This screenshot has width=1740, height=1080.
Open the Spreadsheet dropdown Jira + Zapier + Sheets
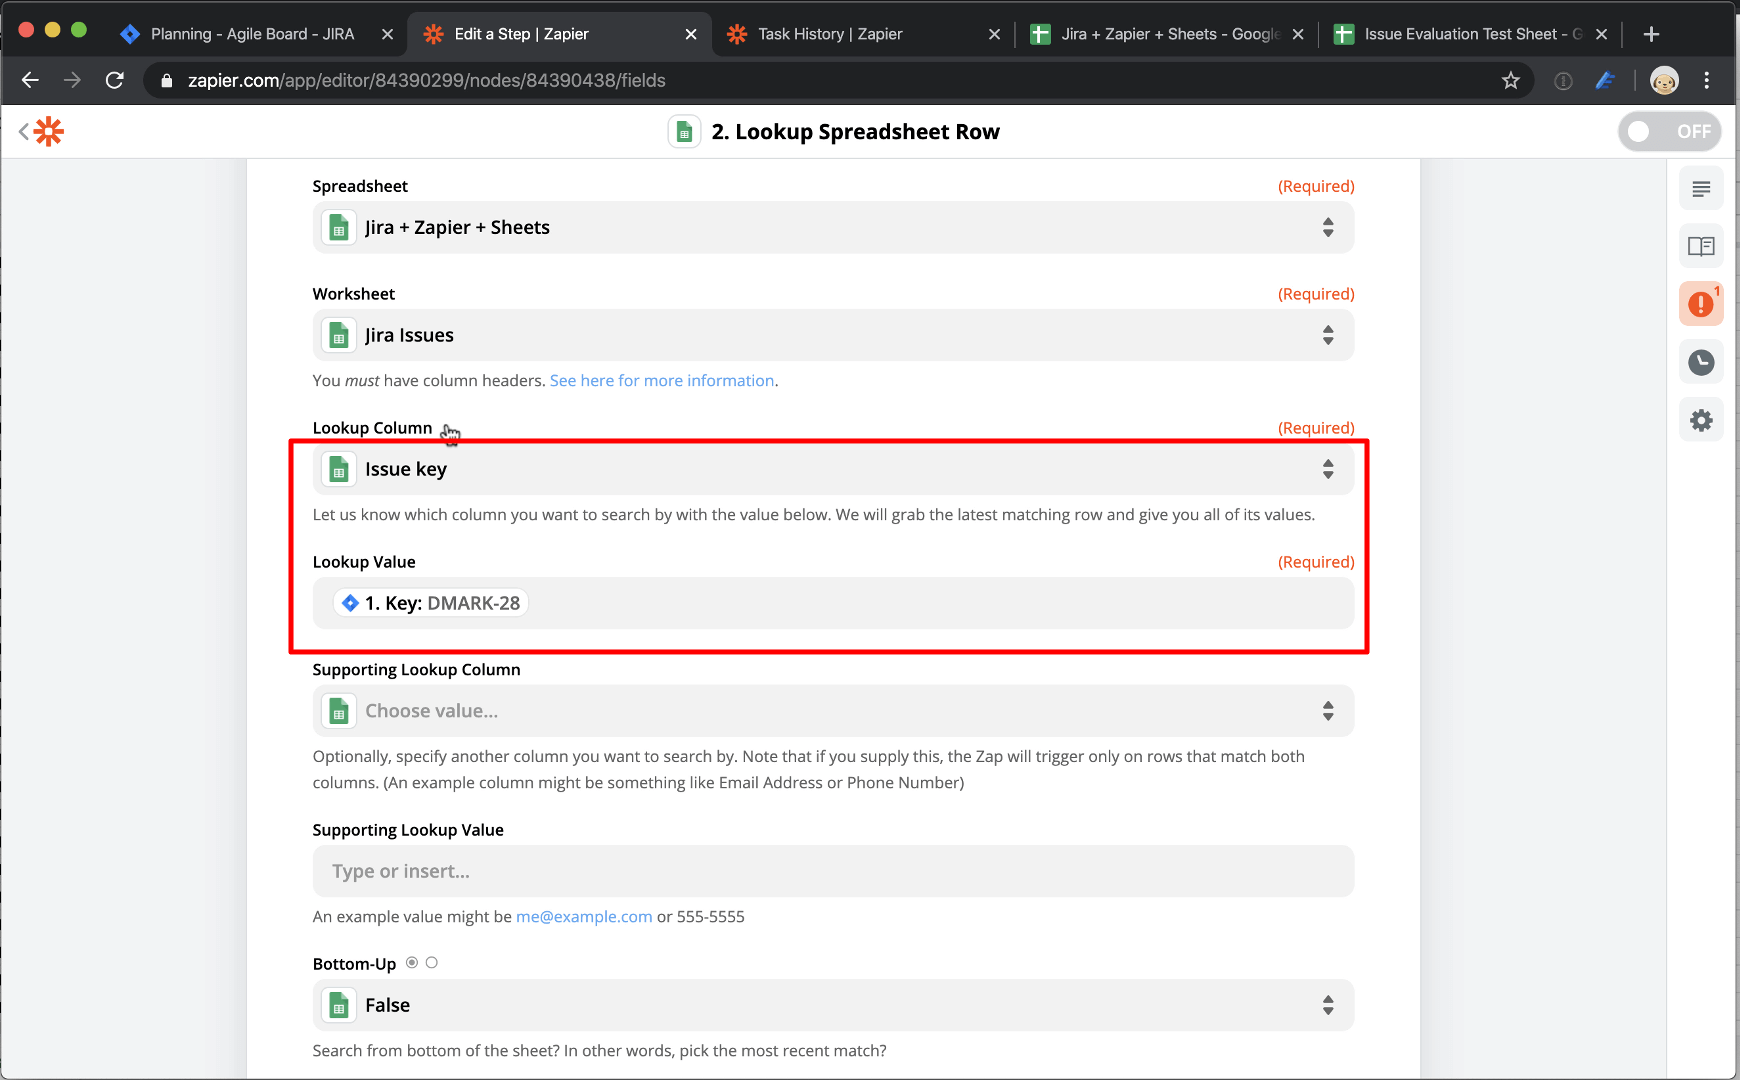coord(833,227)
